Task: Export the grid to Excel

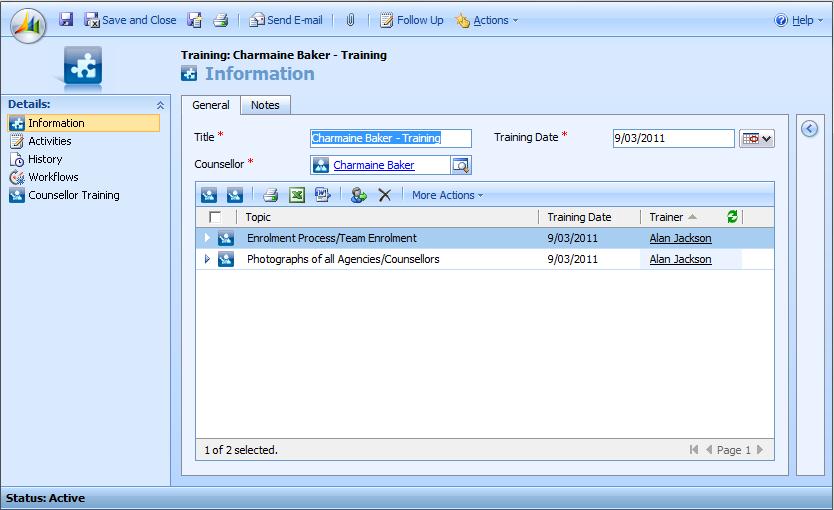Action: pyautogui.click(x=297, y=195)
